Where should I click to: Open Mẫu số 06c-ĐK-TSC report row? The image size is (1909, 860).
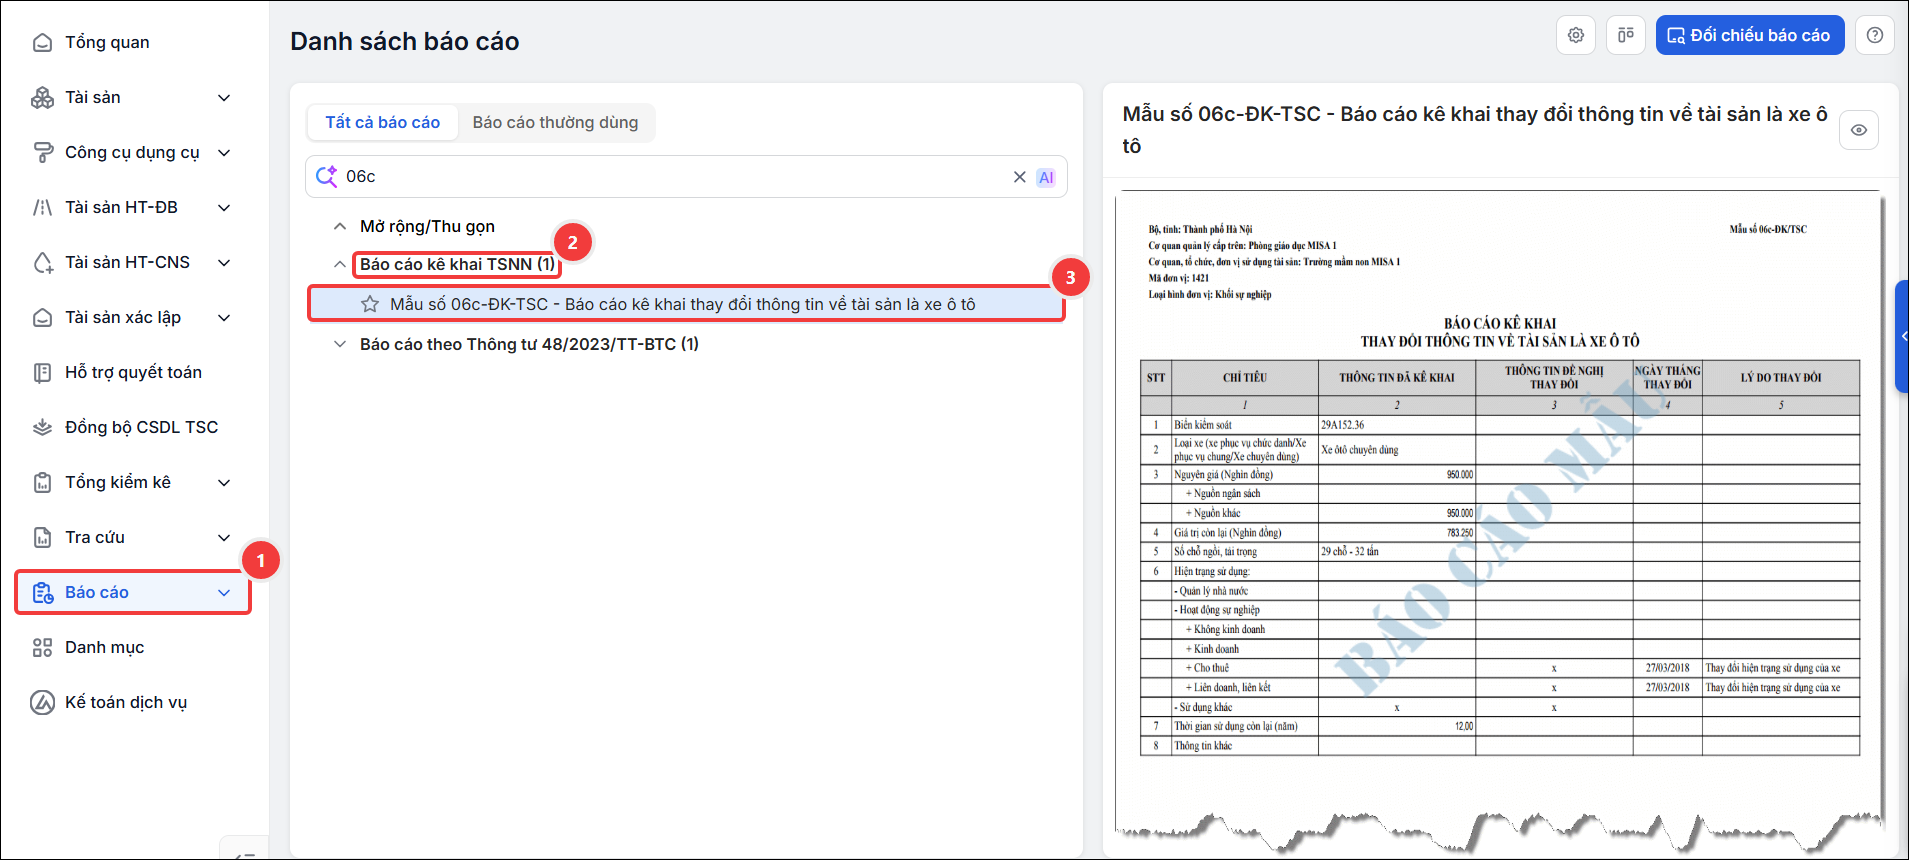point(686,304)
